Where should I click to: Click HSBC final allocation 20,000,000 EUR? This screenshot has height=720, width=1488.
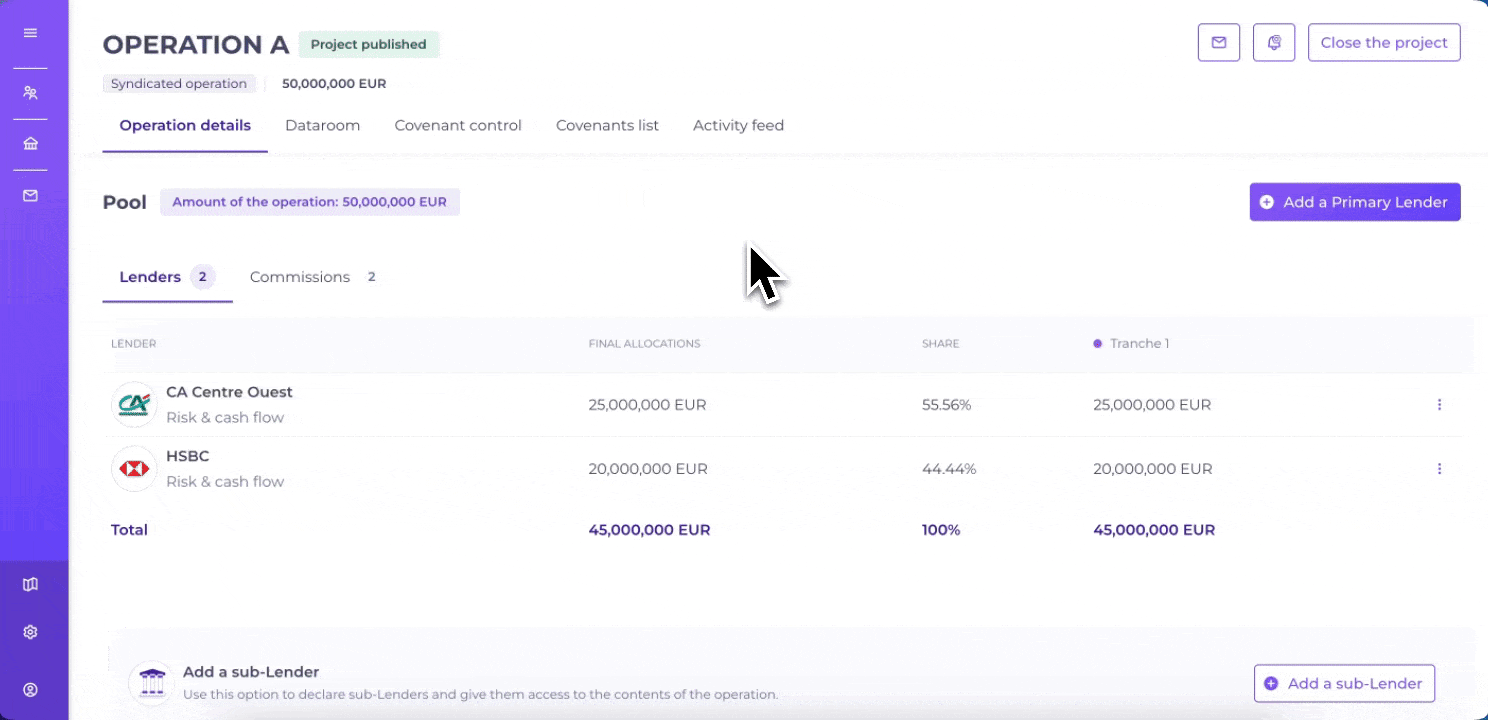(648, 469)
